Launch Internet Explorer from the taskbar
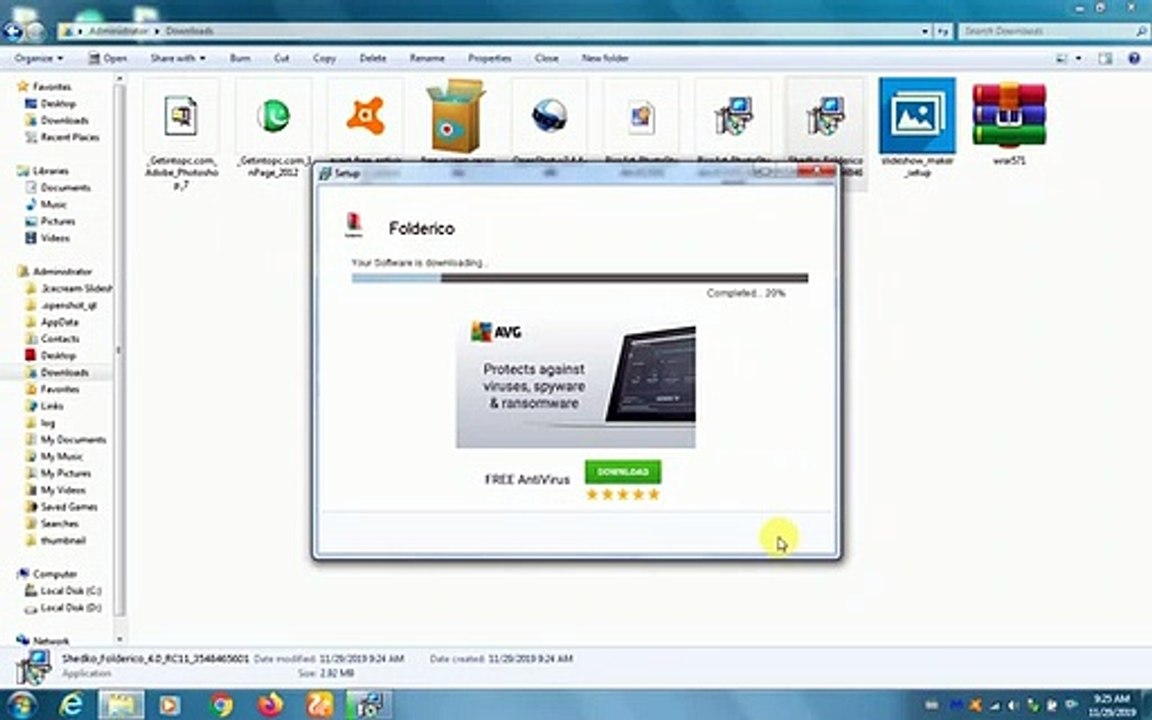 (71, 705)
